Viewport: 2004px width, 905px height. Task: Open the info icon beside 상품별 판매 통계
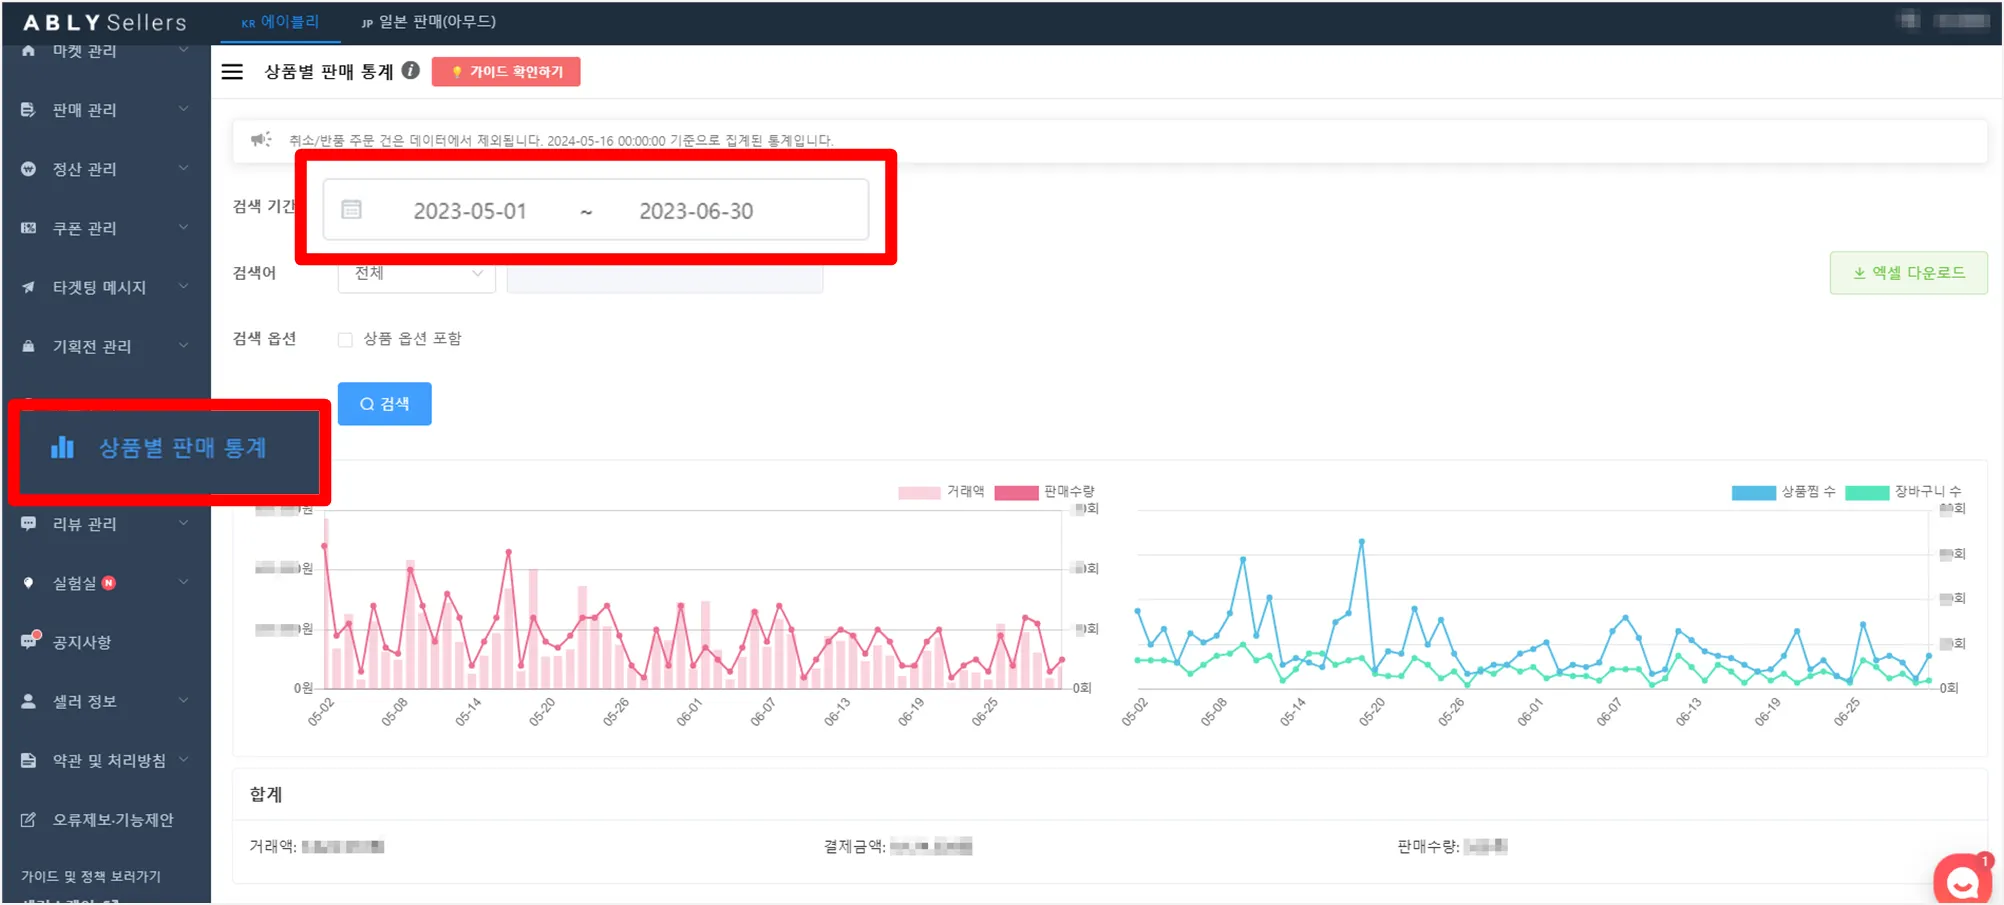[410, 71]
